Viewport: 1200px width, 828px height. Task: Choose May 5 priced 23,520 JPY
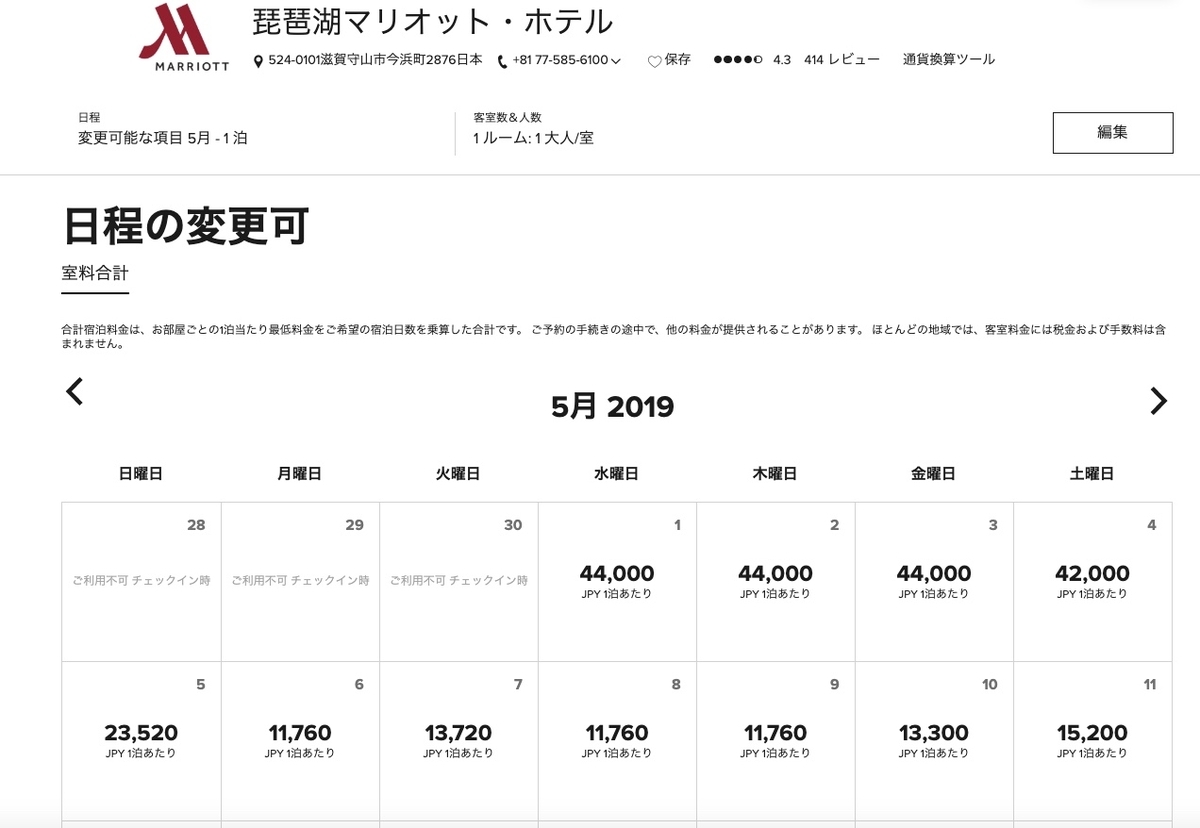pyautogui.click(x=141, y=740)
